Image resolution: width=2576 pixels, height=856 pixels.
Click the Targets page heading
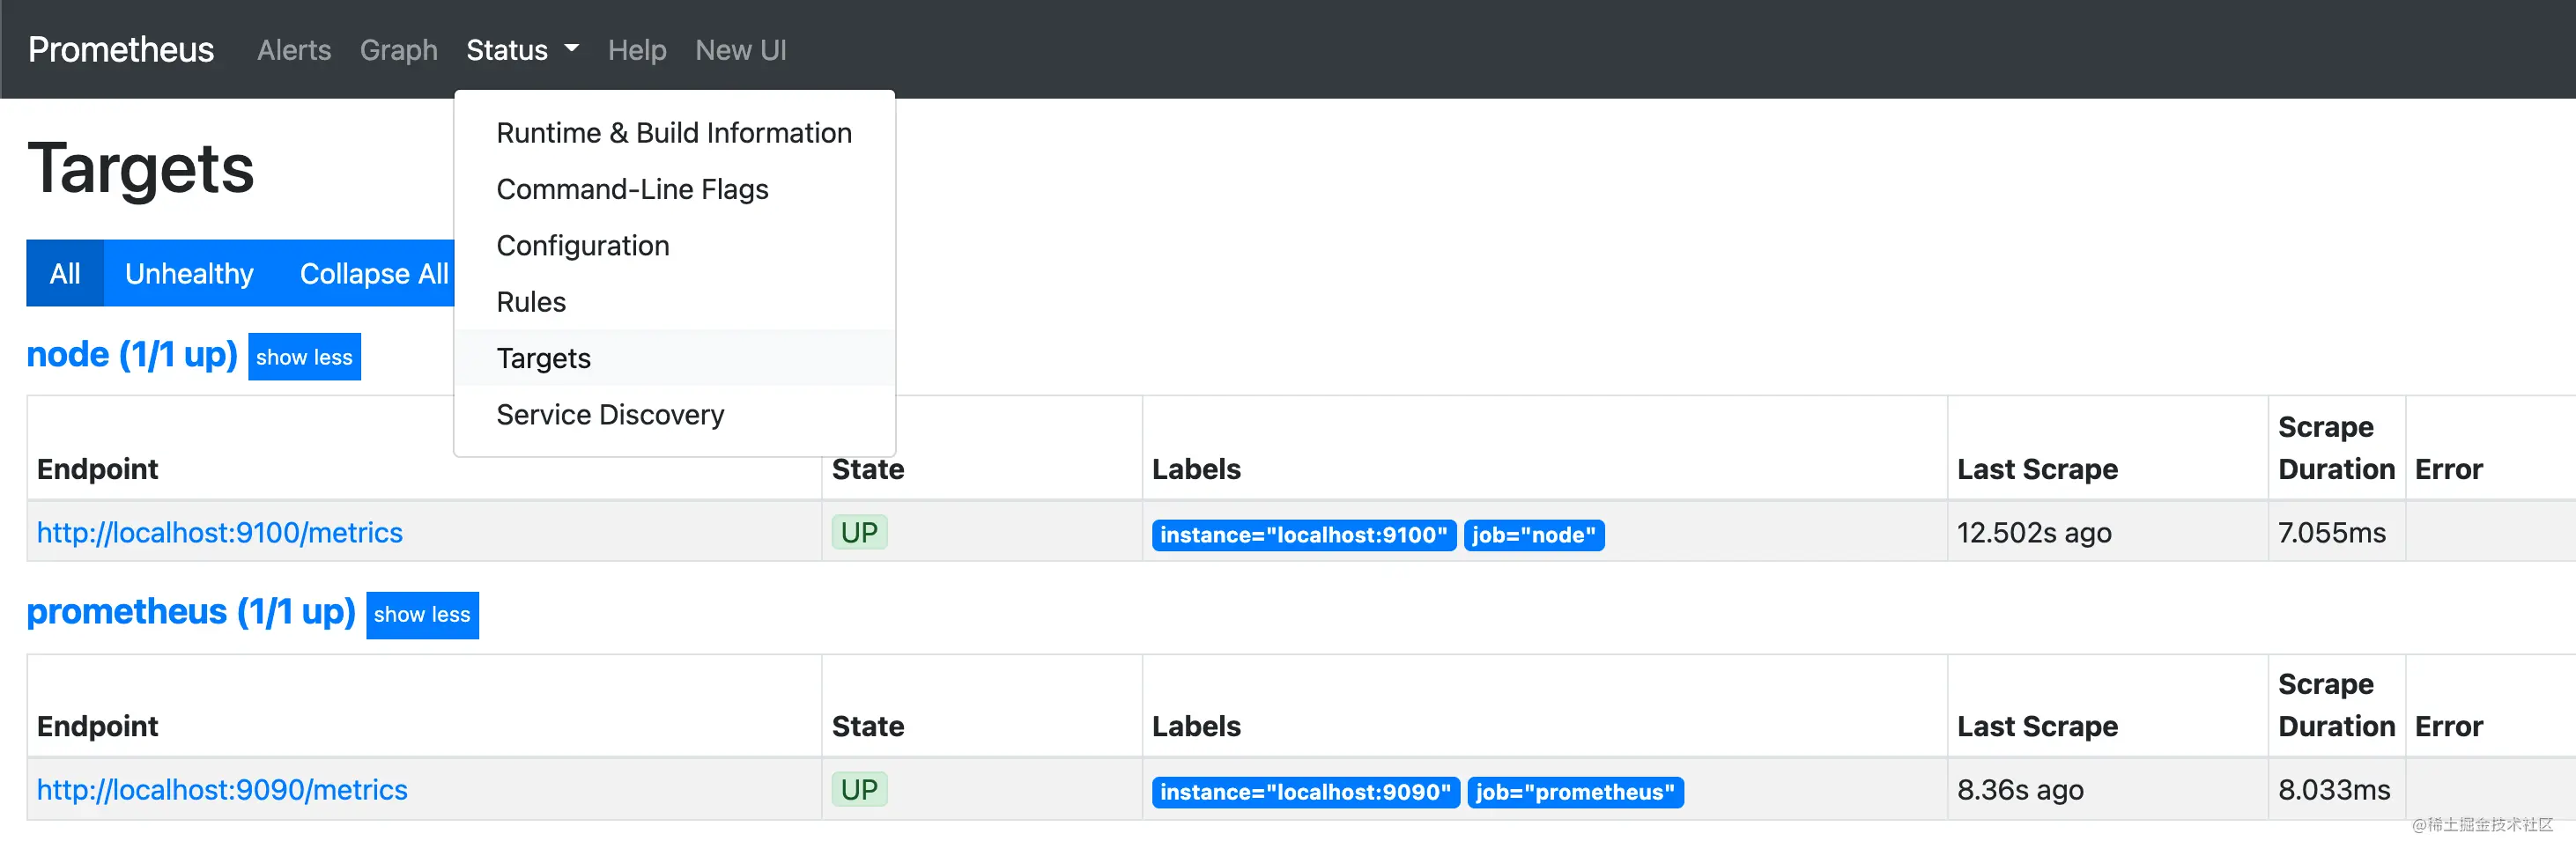pos(141,168)
